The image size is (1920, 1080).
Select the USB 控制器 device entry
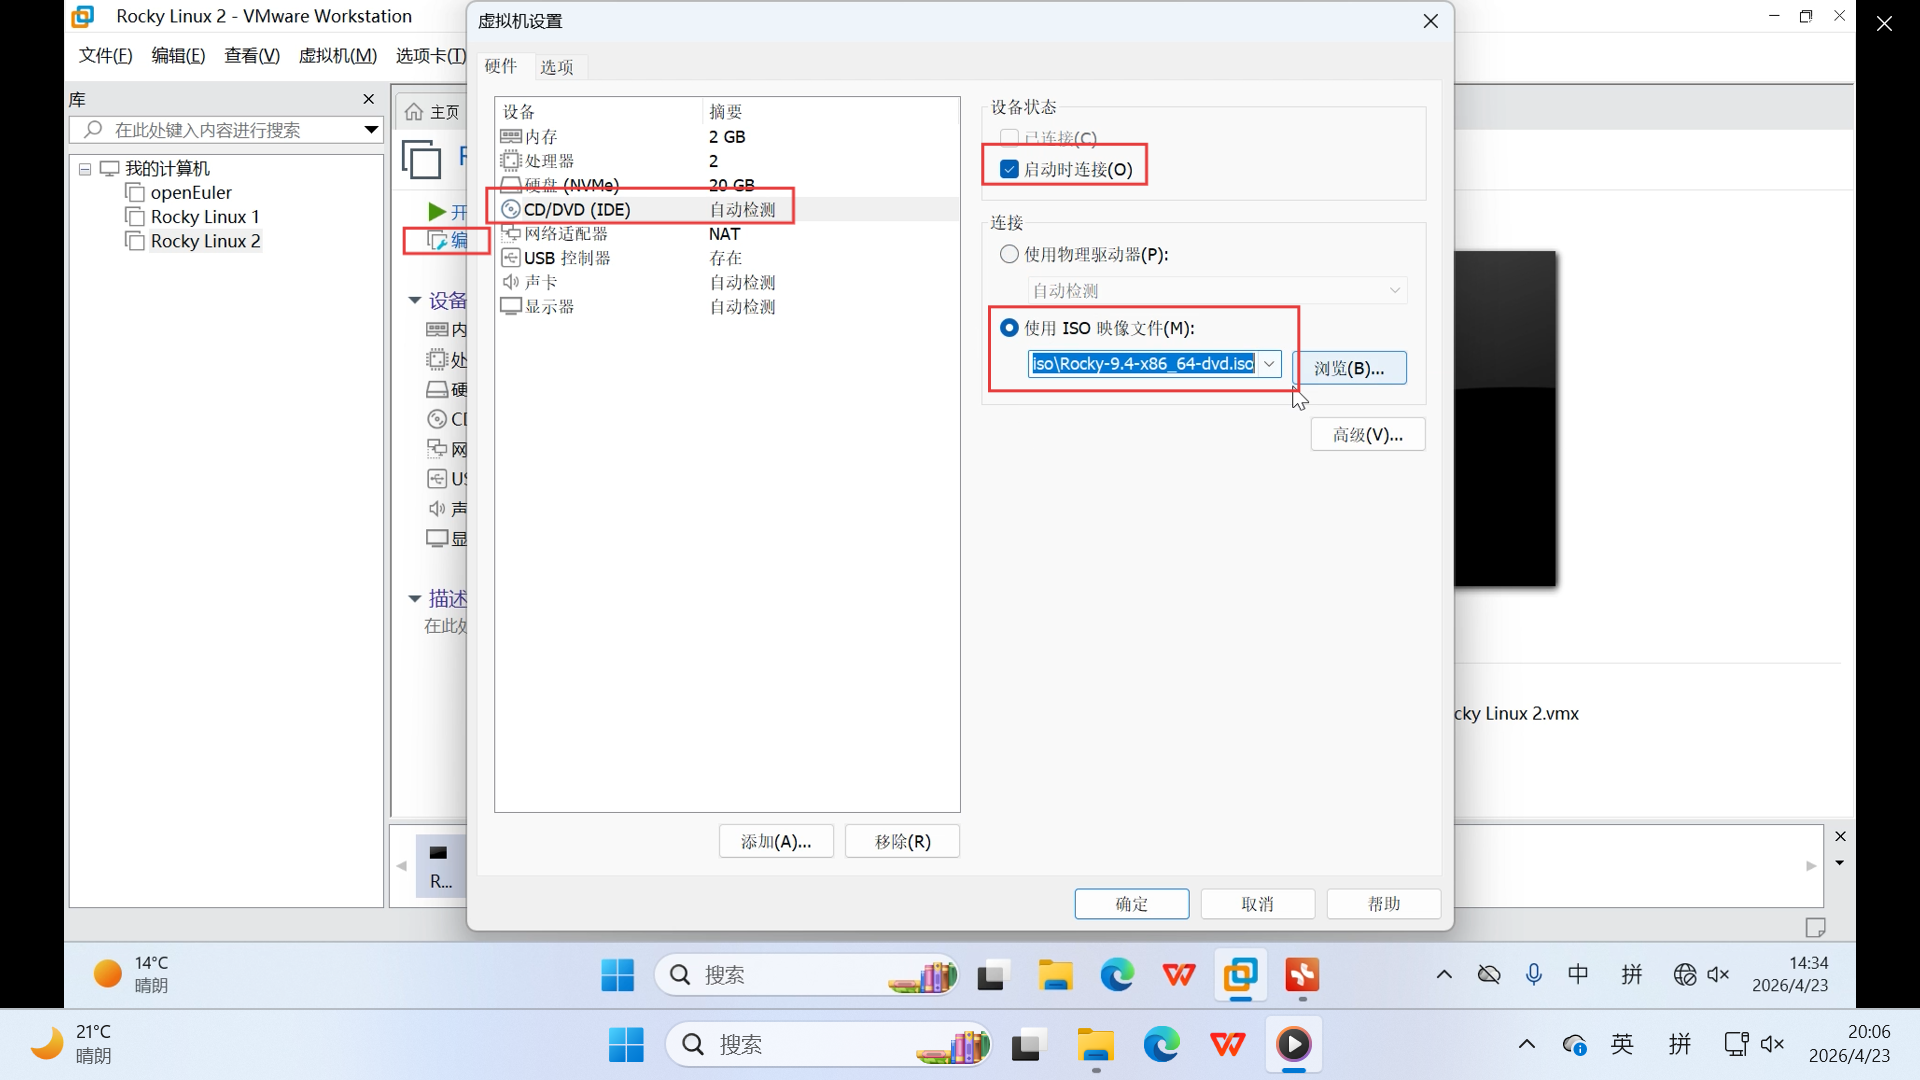(566, 258)
